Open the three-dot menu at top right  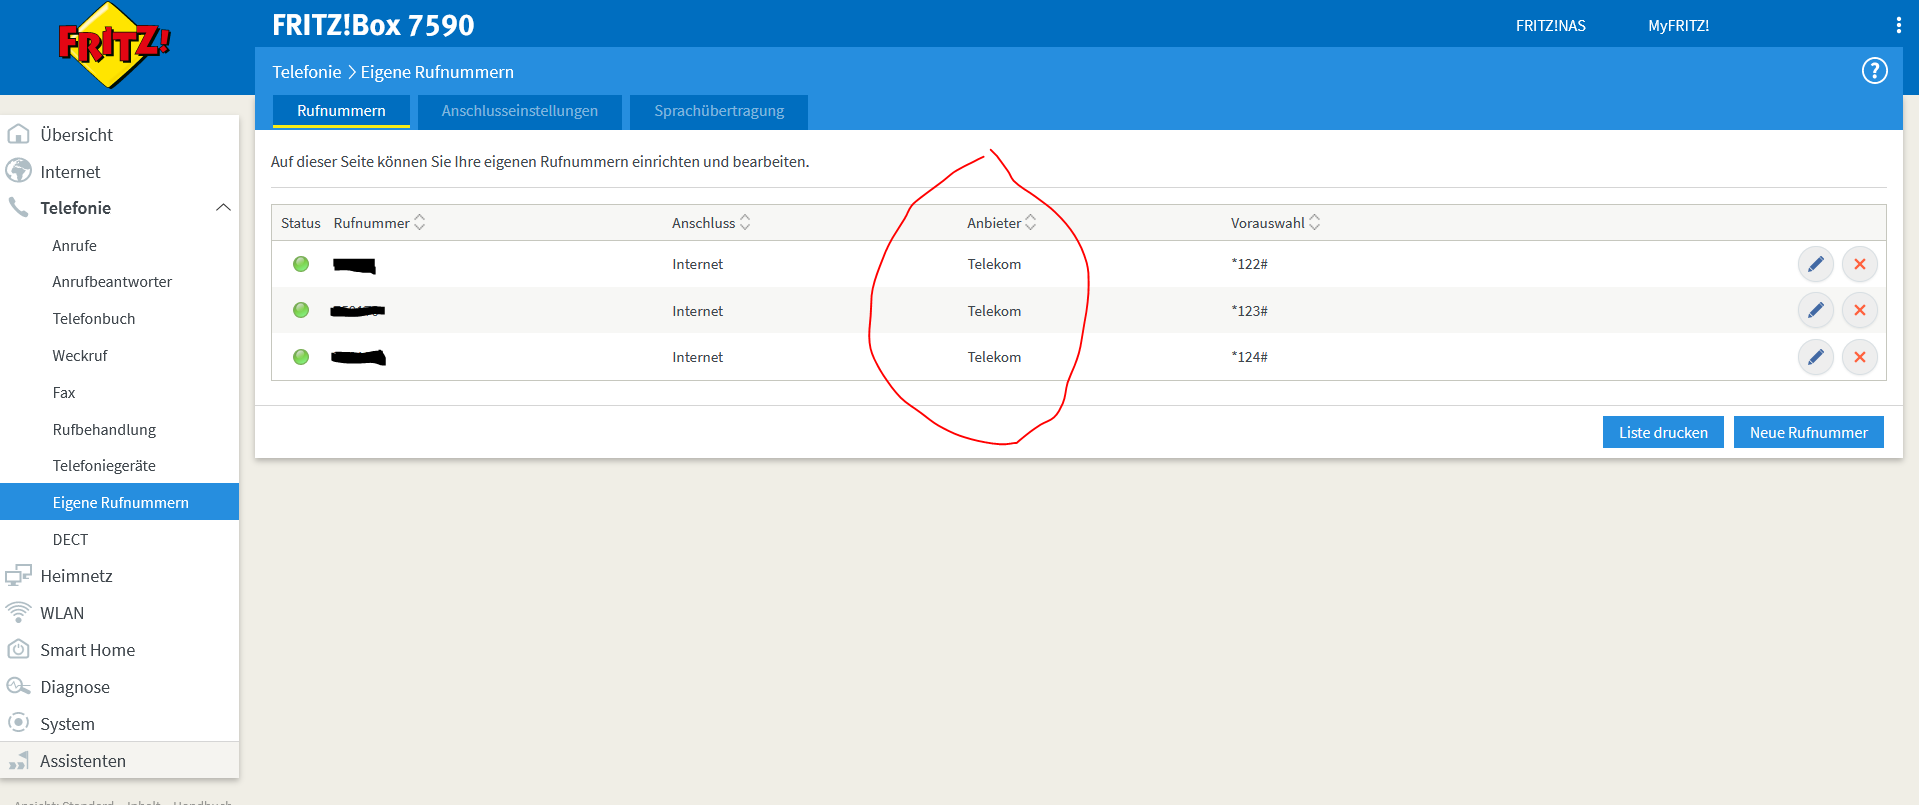point(1898,26)
